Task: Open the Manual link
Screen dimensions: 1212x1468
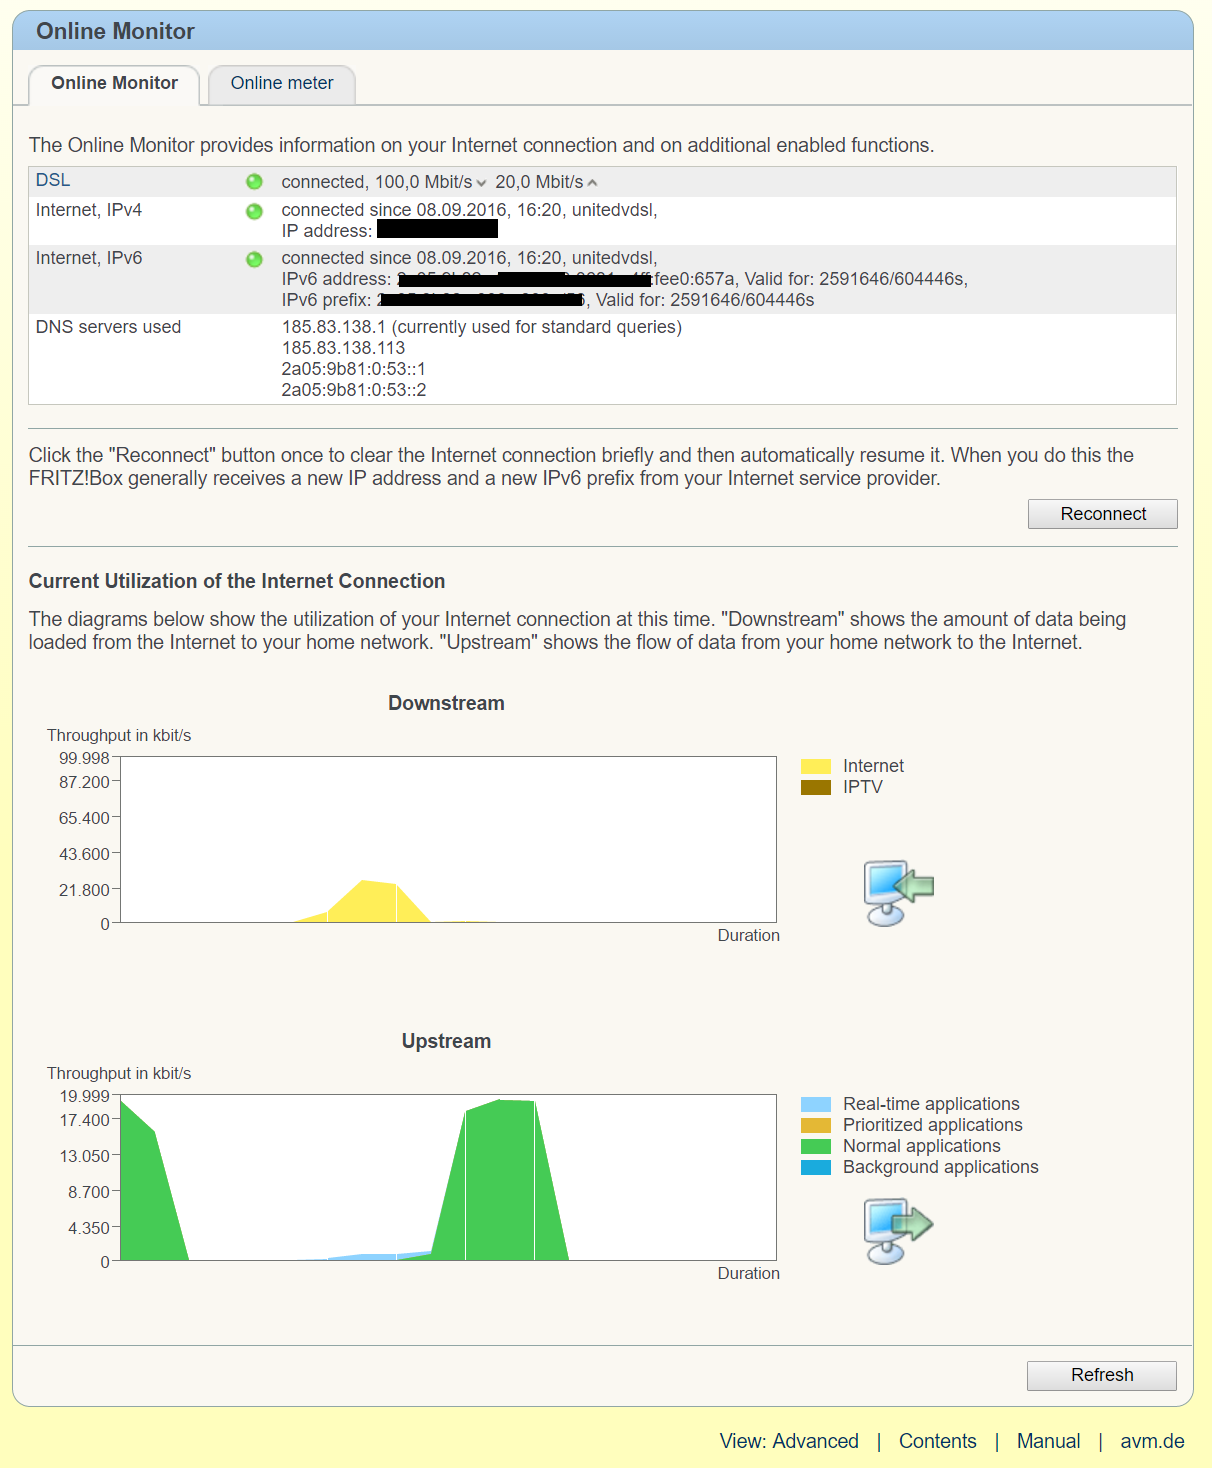Action: (x=1048, y=1441)
